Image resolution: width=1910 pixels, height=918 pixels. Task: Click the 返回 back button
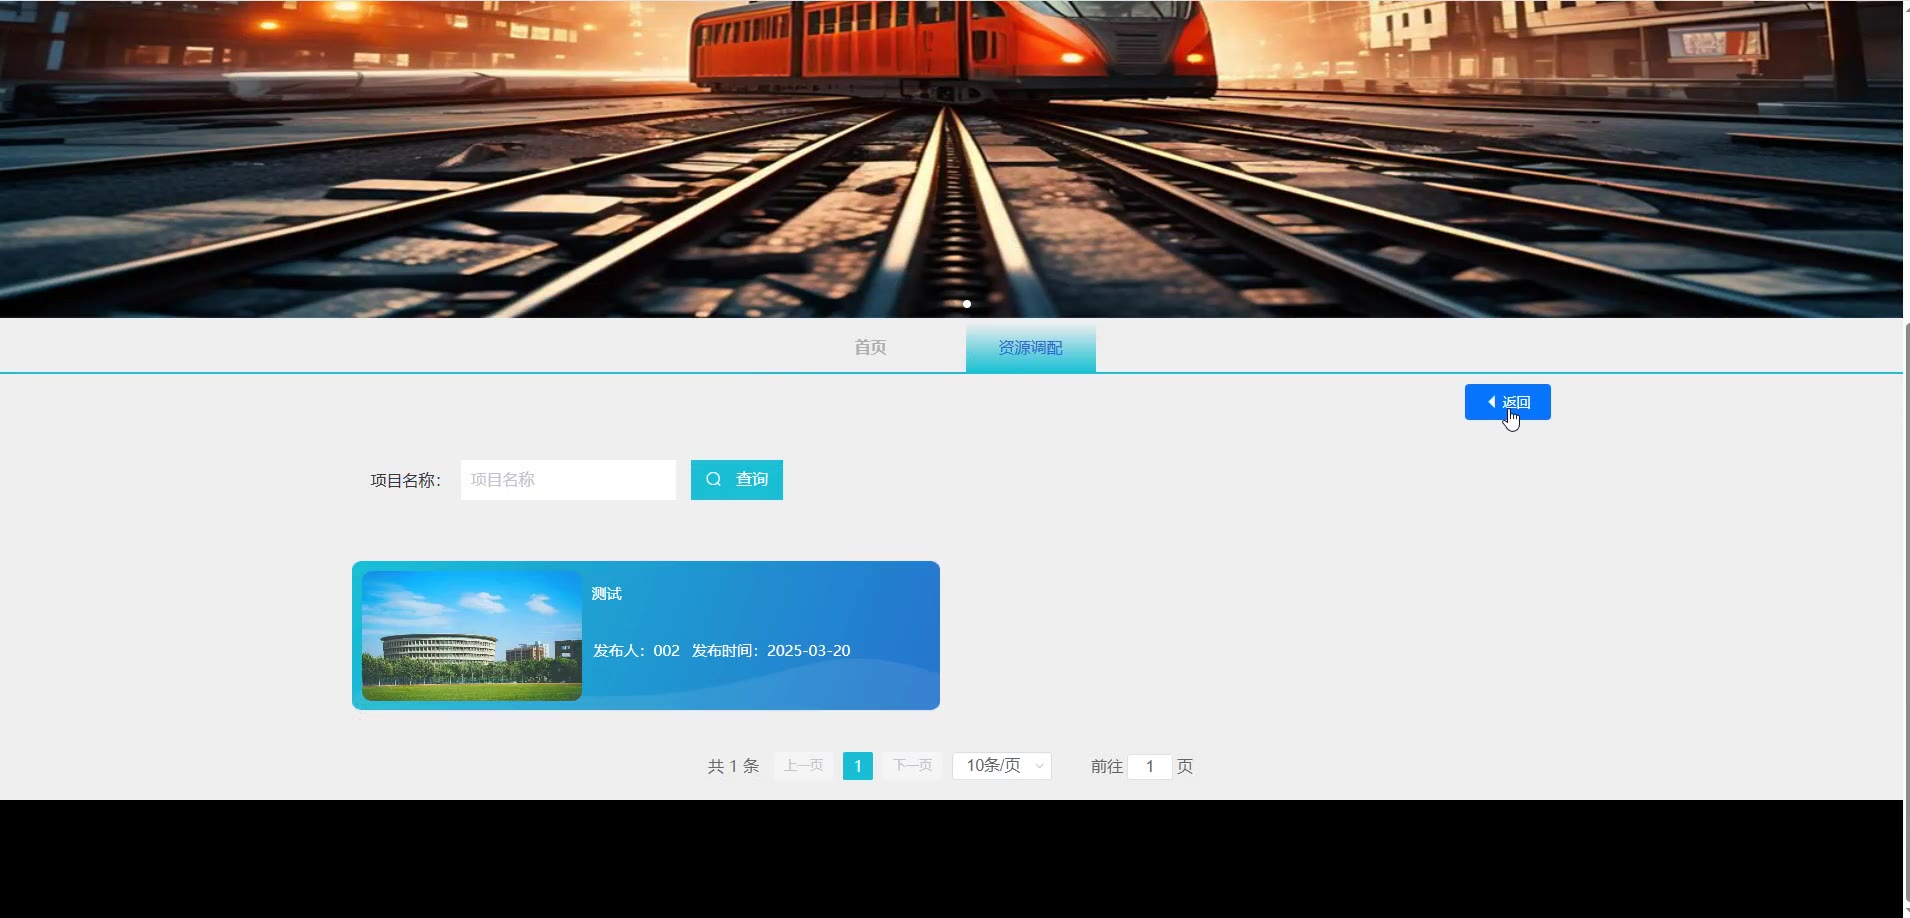coord(1507,402)
